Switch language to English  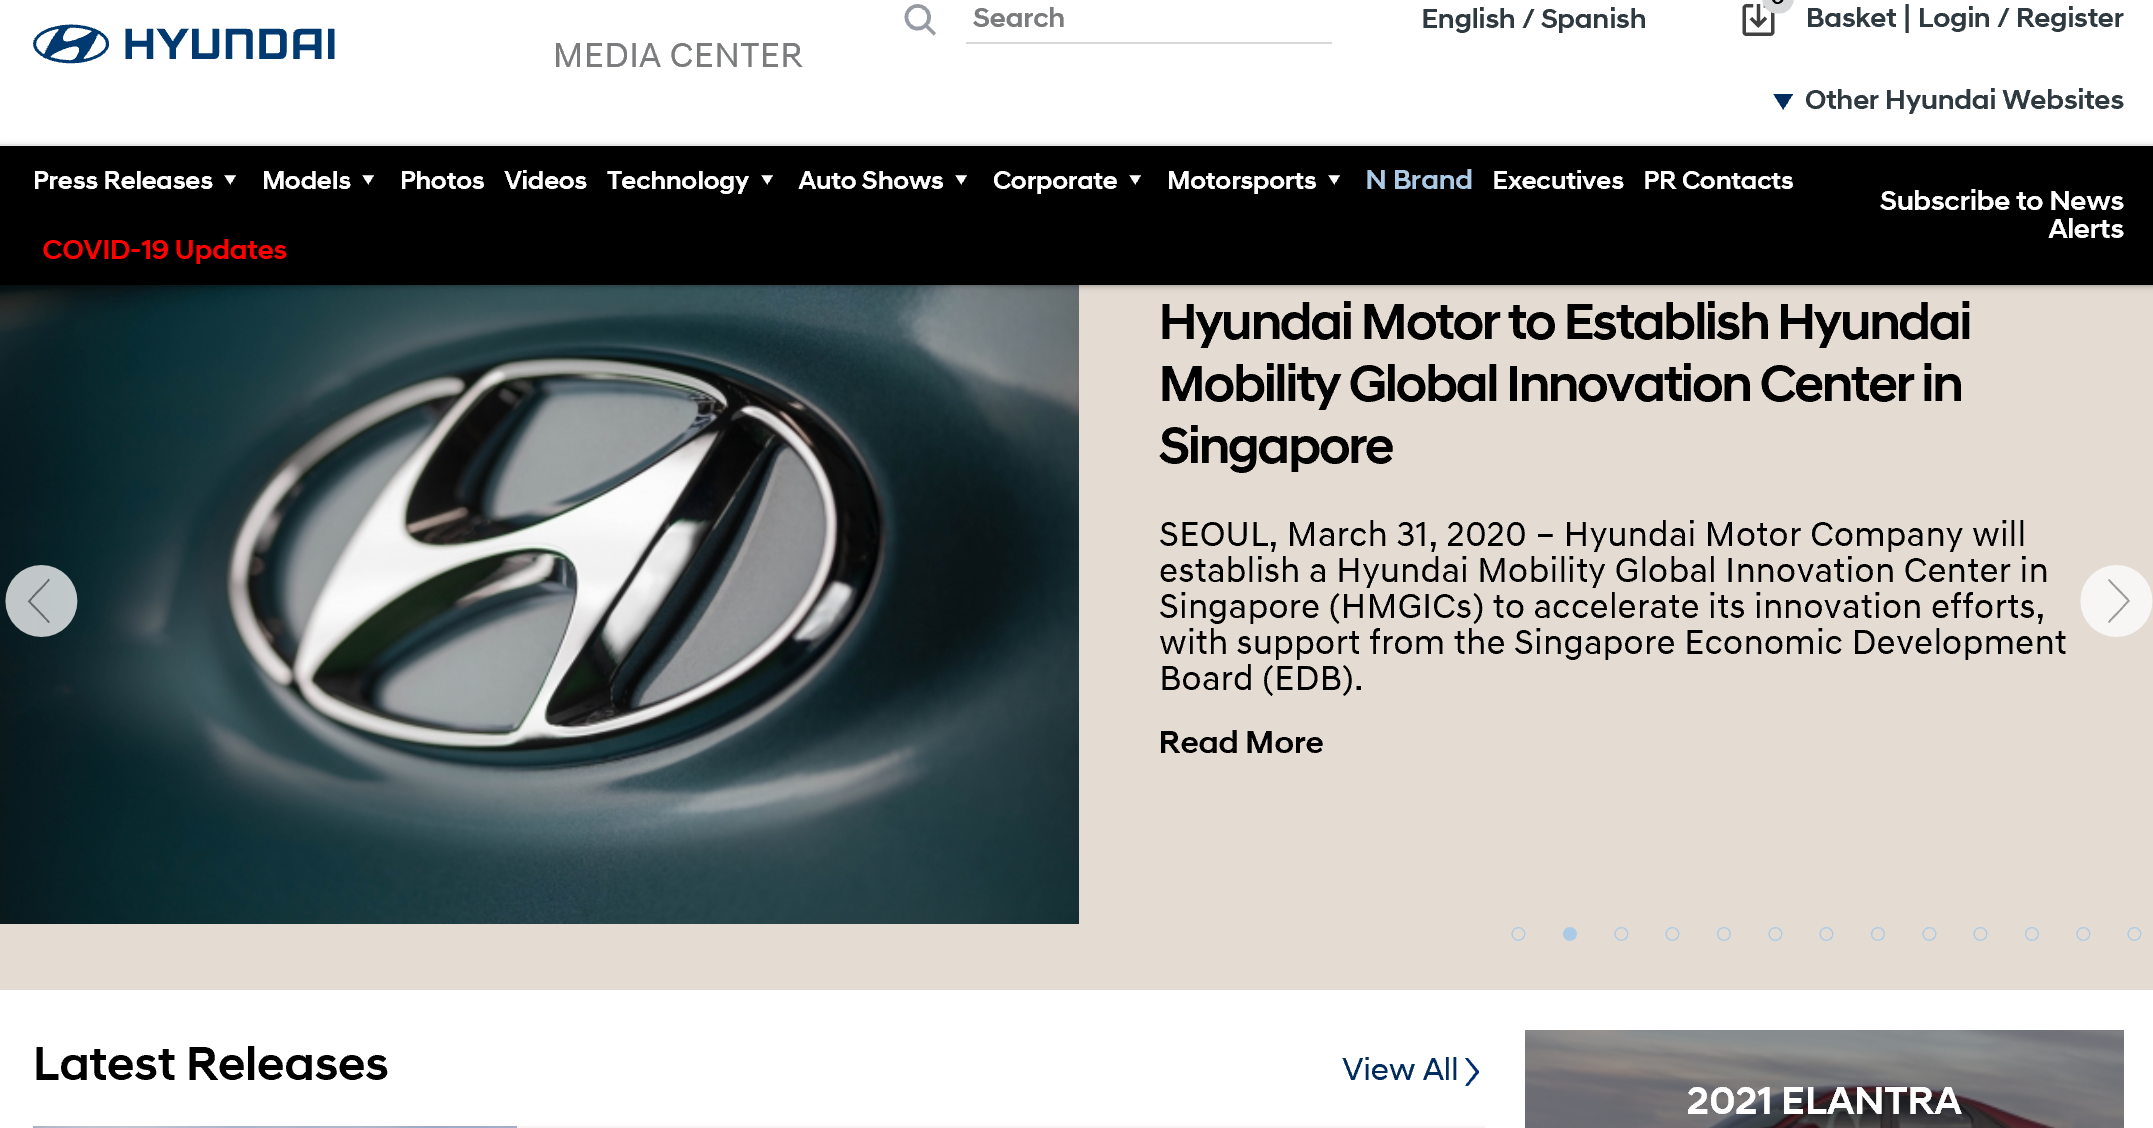[1468, 19]
